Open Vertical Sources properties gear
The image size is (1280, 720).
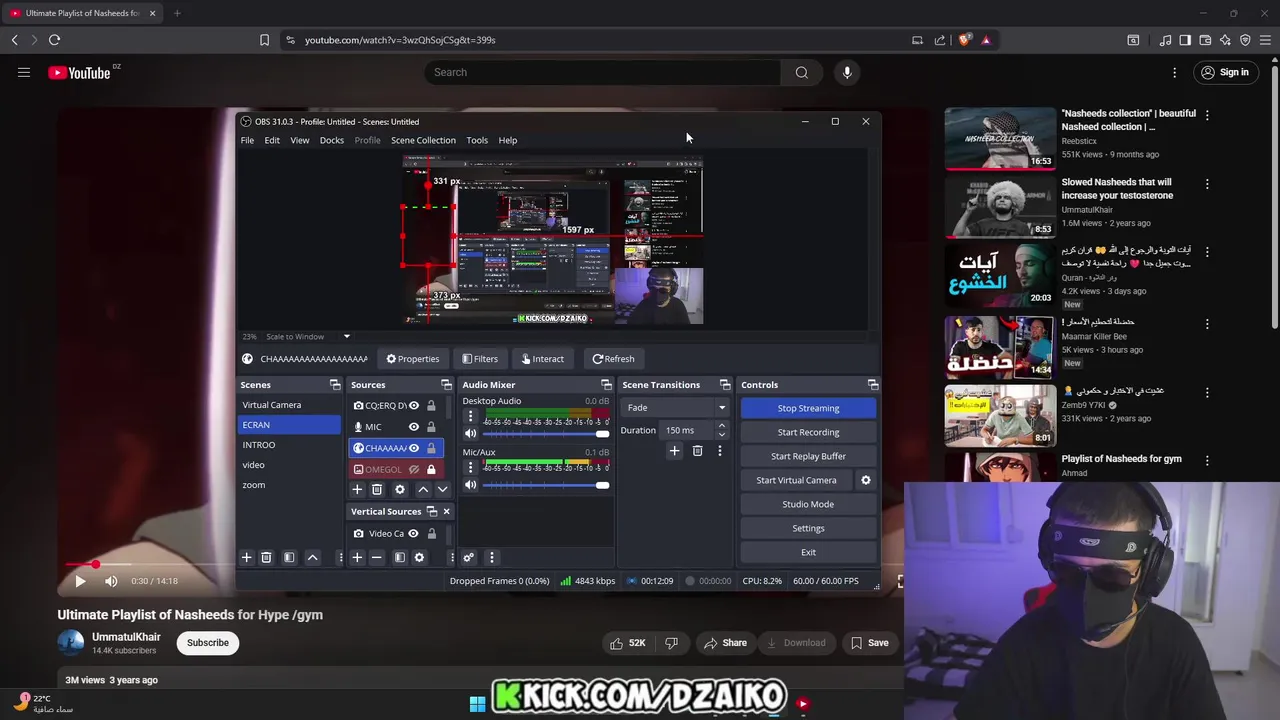click(x=419, y=557)
